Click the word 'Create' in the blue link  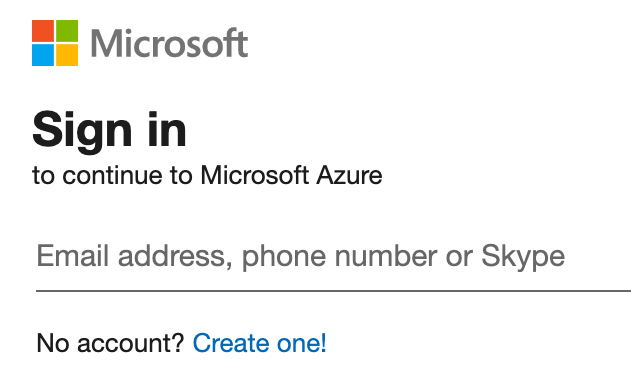click(x=231, y=343)
